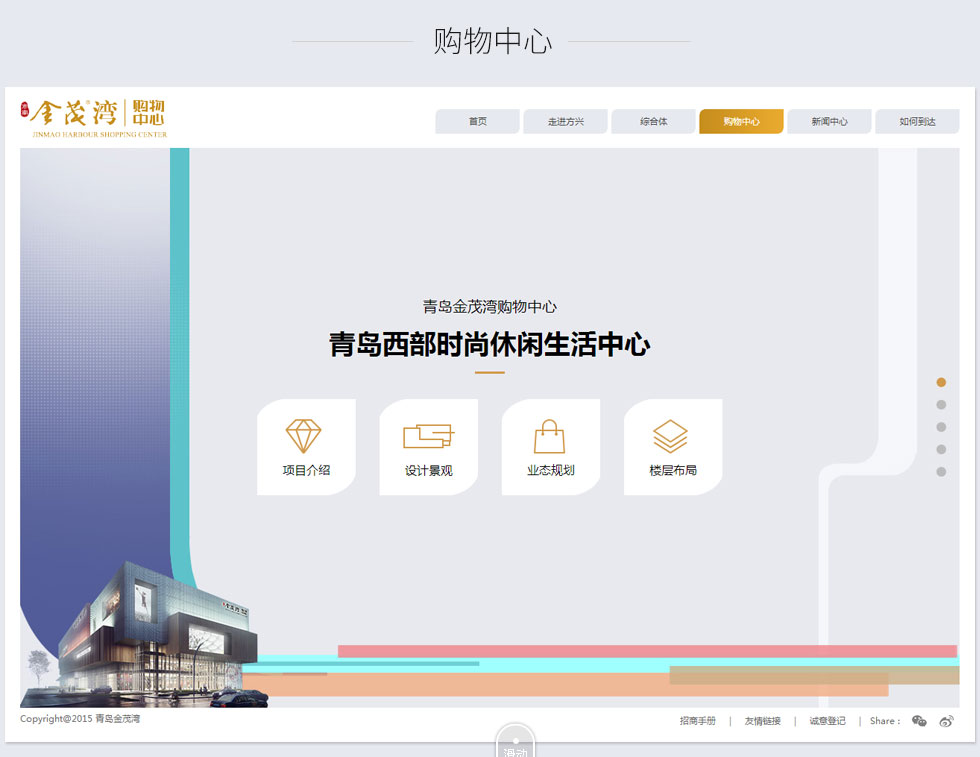980x757 pixels.
Task: Switch to the 走进方兴 tab
Action: tap(565, 122)
